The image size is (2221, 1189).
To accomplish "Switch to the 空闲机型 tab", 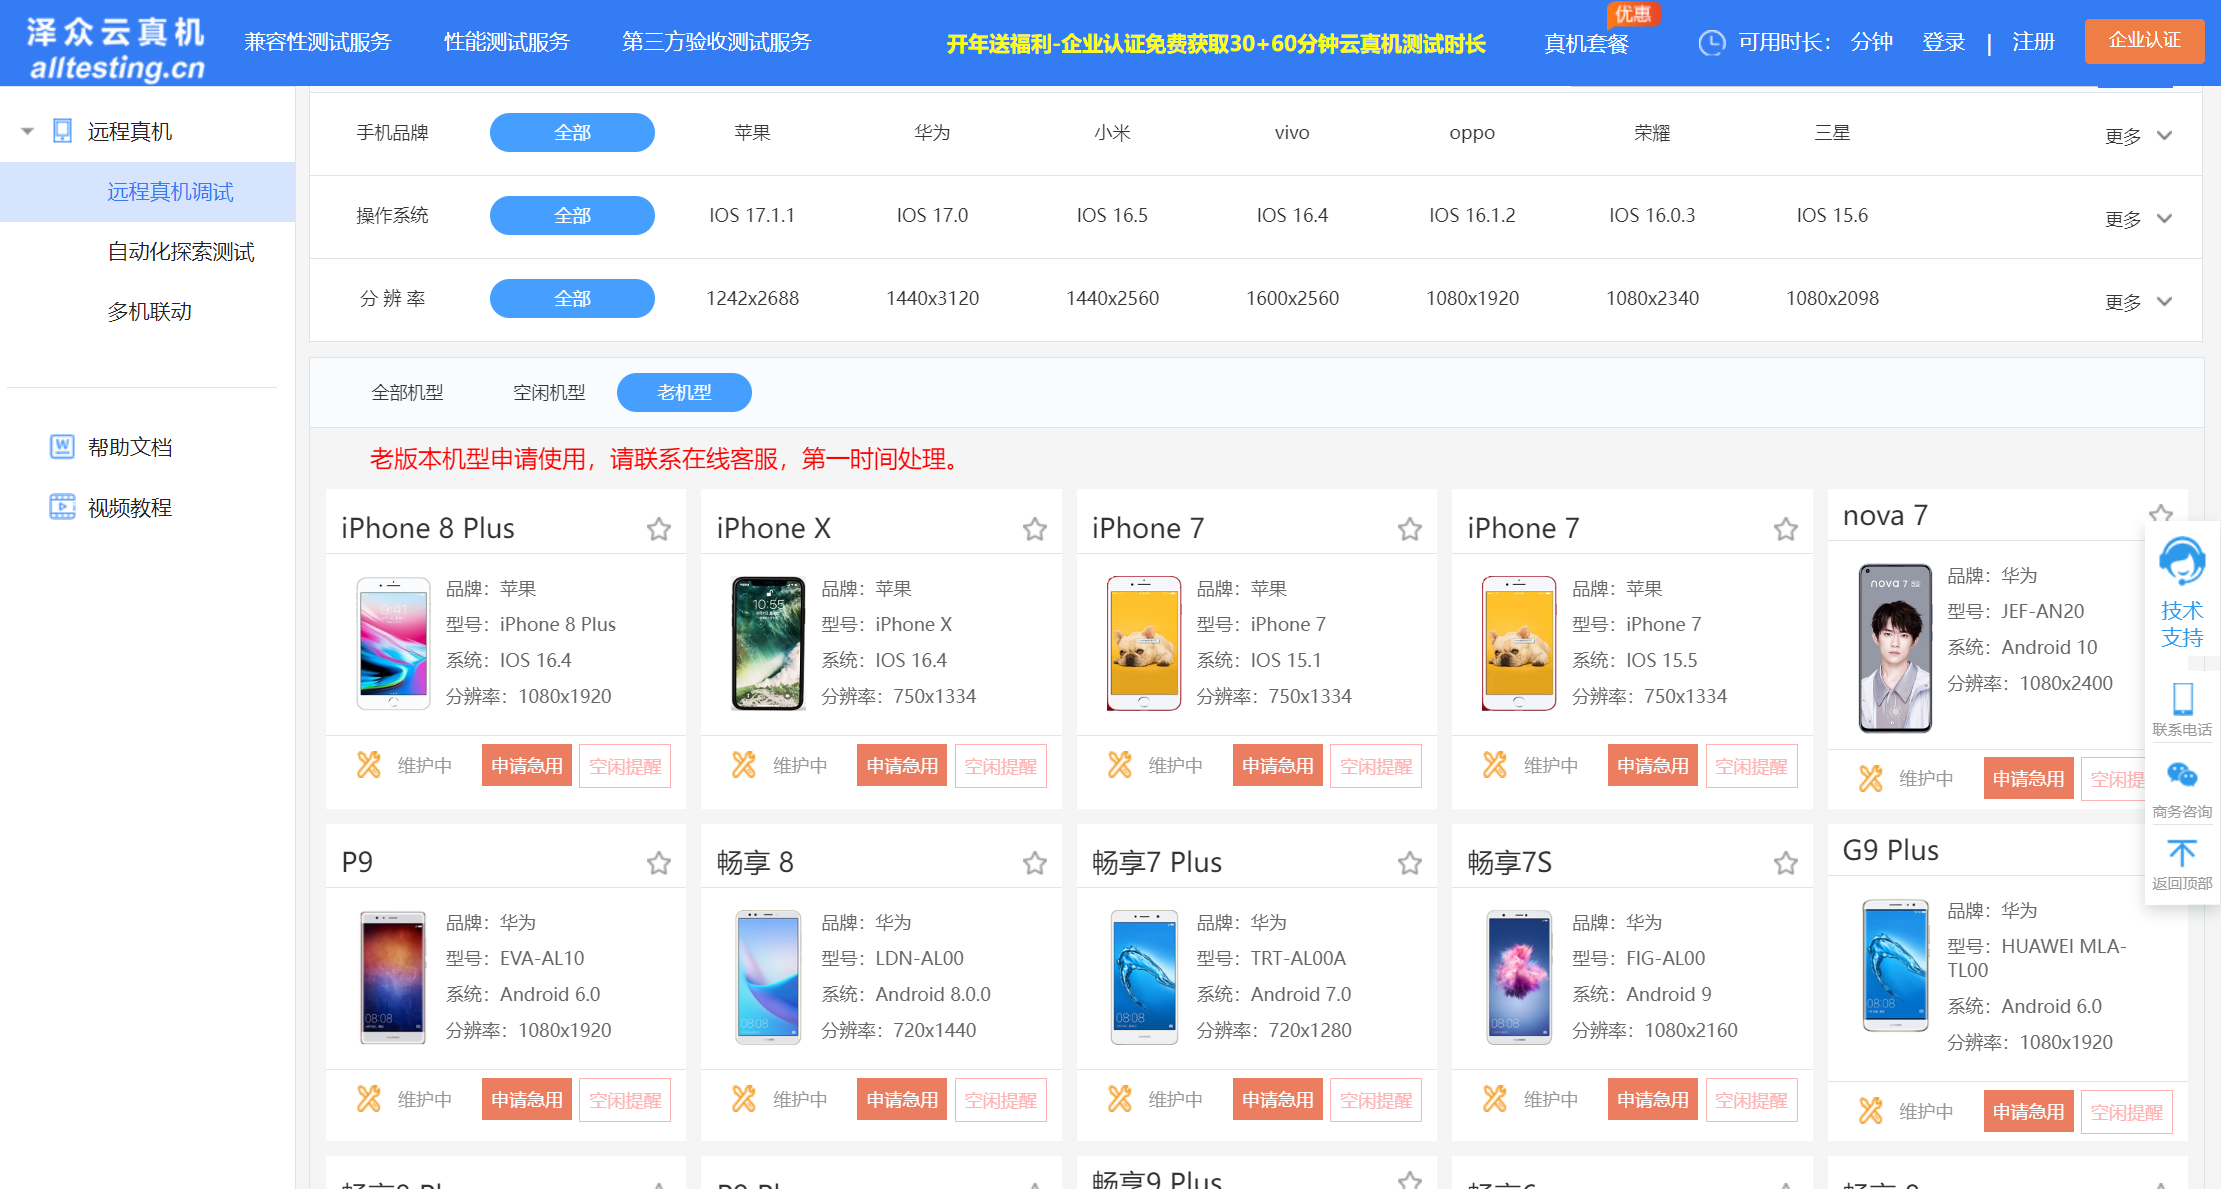I will 549,393.
